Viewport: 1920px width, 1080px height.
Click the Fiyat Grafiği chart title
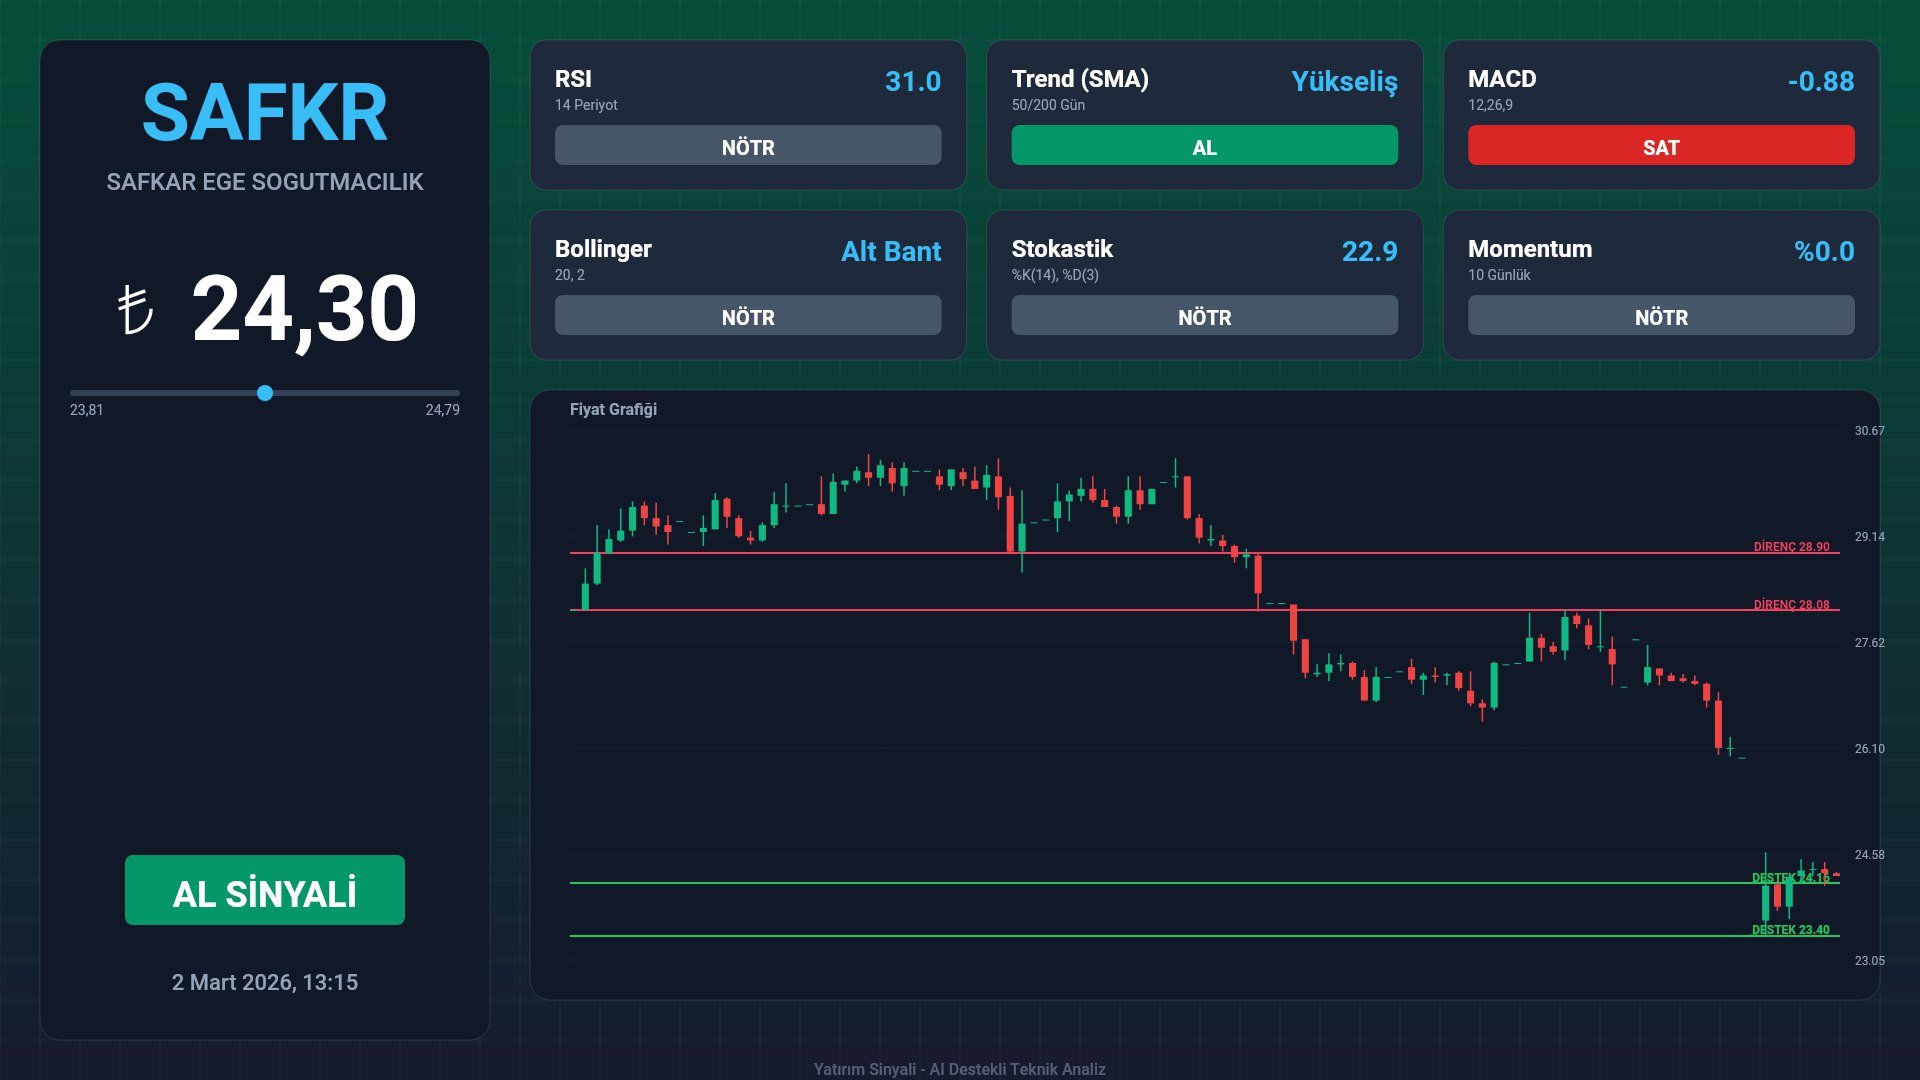click(x=613, y=409)
